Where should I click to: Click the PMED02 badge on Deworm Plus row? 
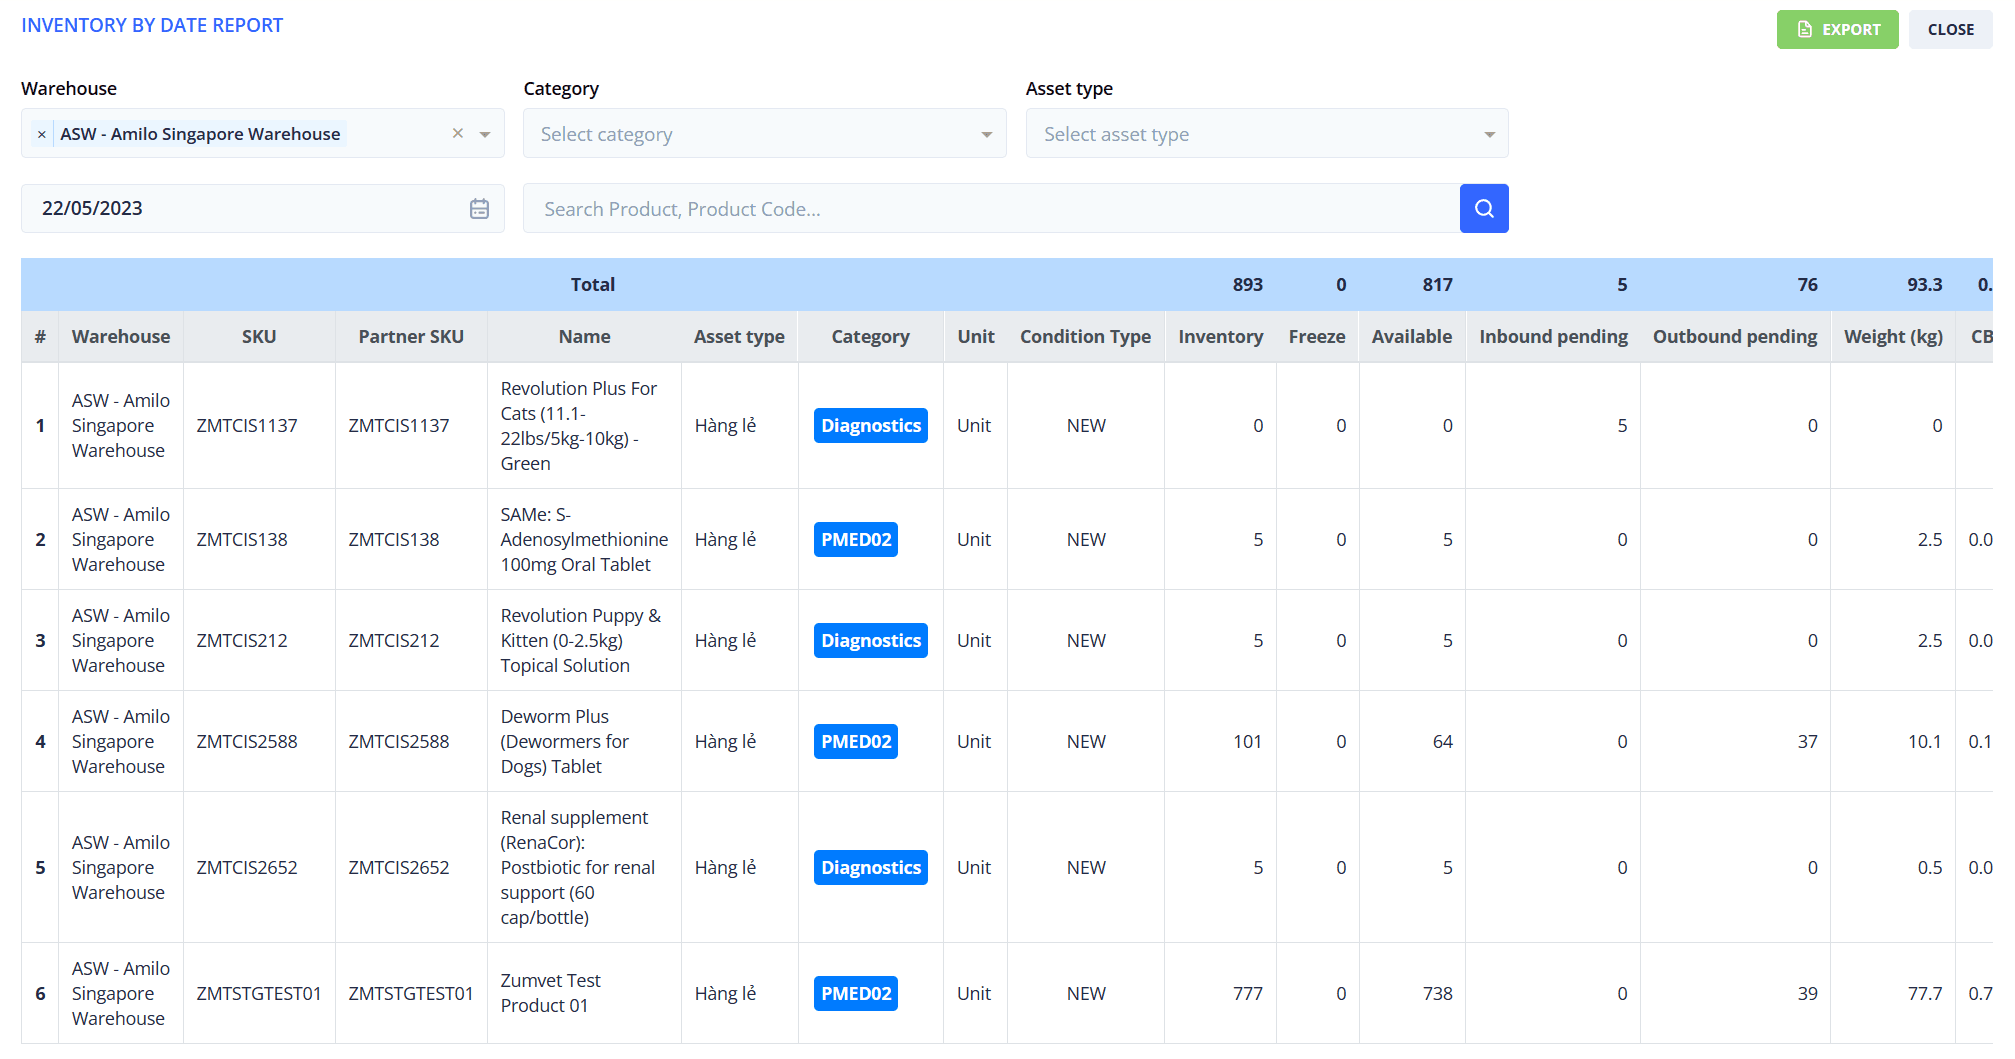coord(855,741)
